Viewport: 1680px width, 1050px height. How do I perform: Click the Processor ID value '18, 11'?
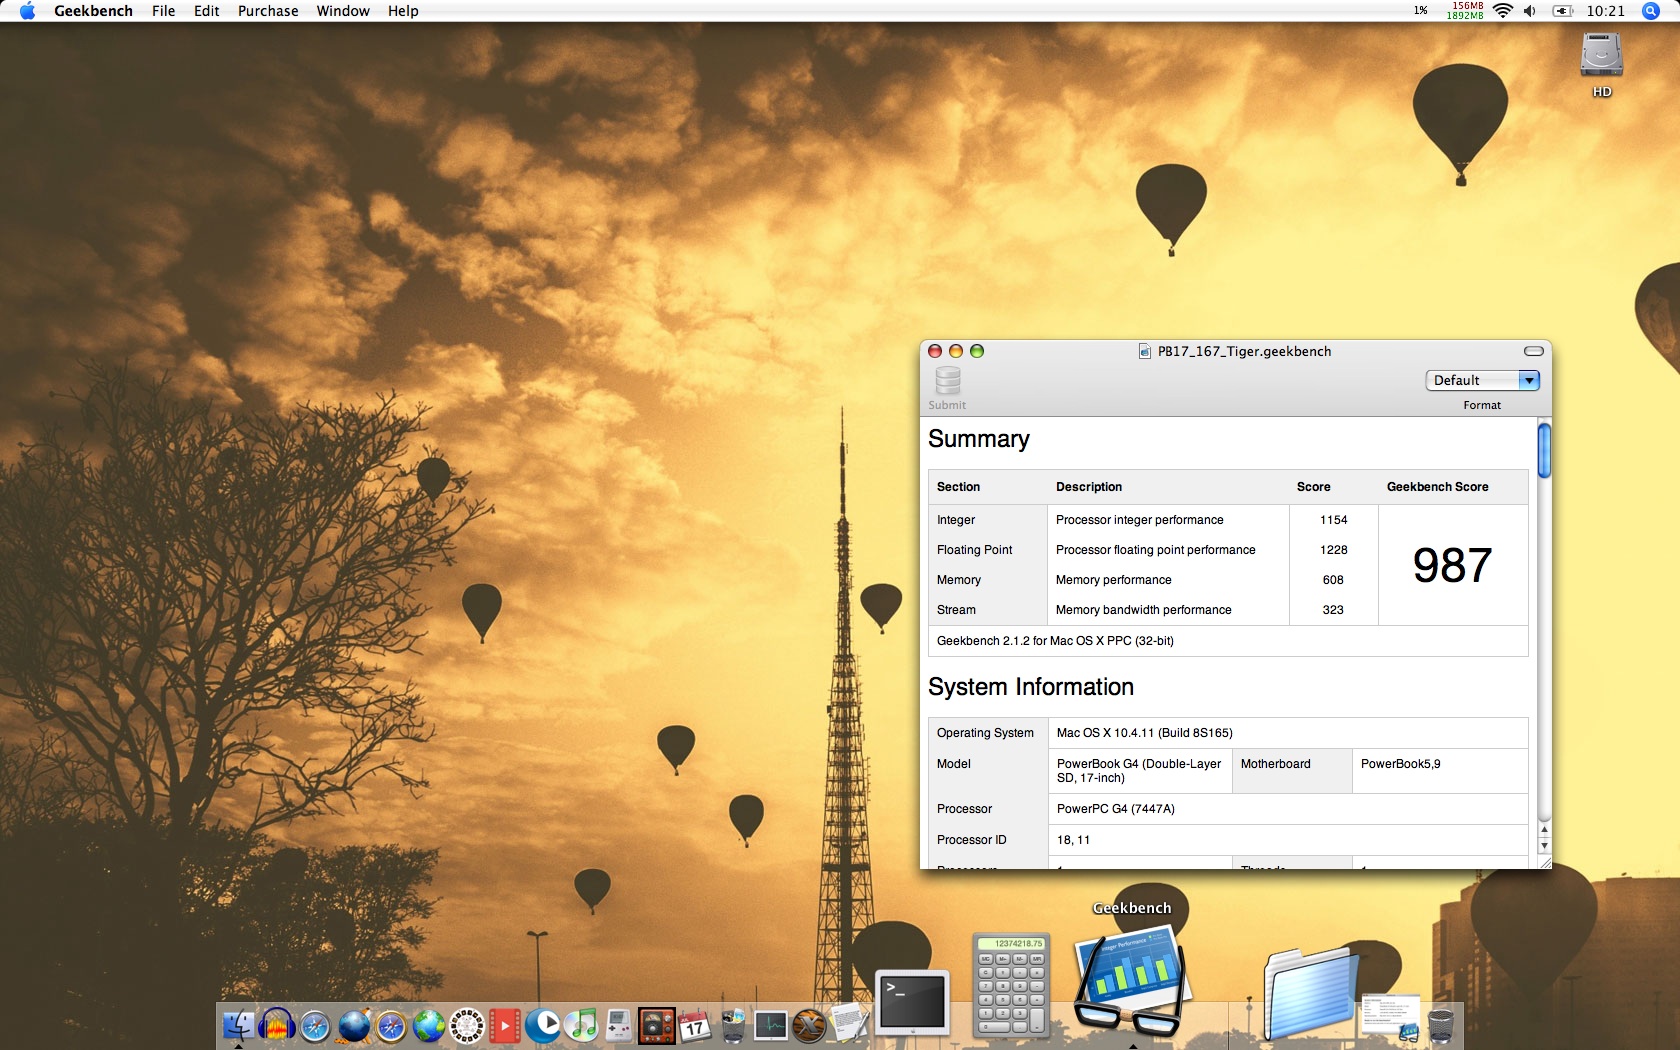click(x=1073, y=840)
